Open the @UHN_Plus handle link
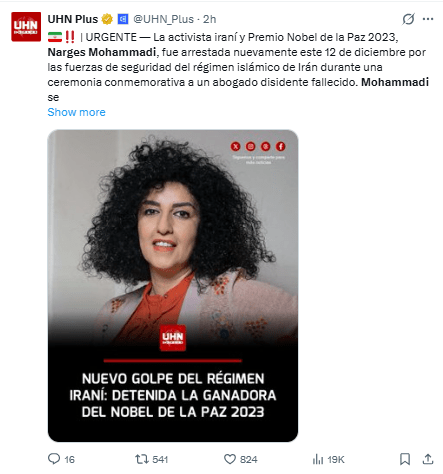The image size is (443, 474). point(163,19)
